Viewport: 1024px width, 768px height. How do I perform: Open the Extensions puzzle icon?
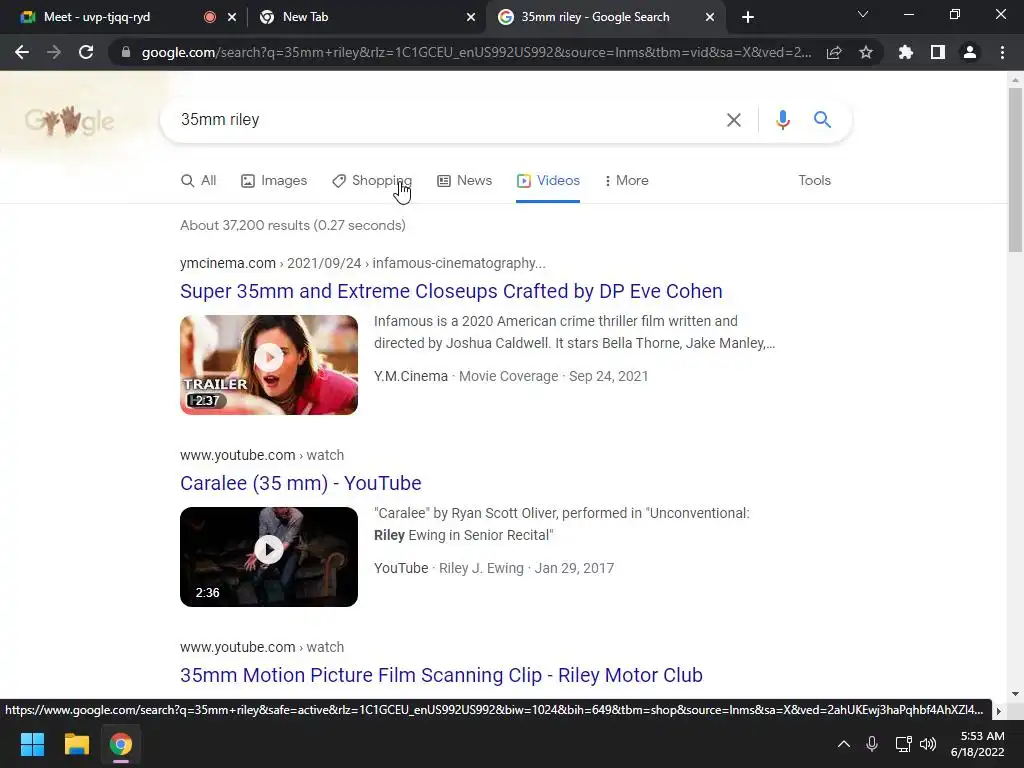906,52
